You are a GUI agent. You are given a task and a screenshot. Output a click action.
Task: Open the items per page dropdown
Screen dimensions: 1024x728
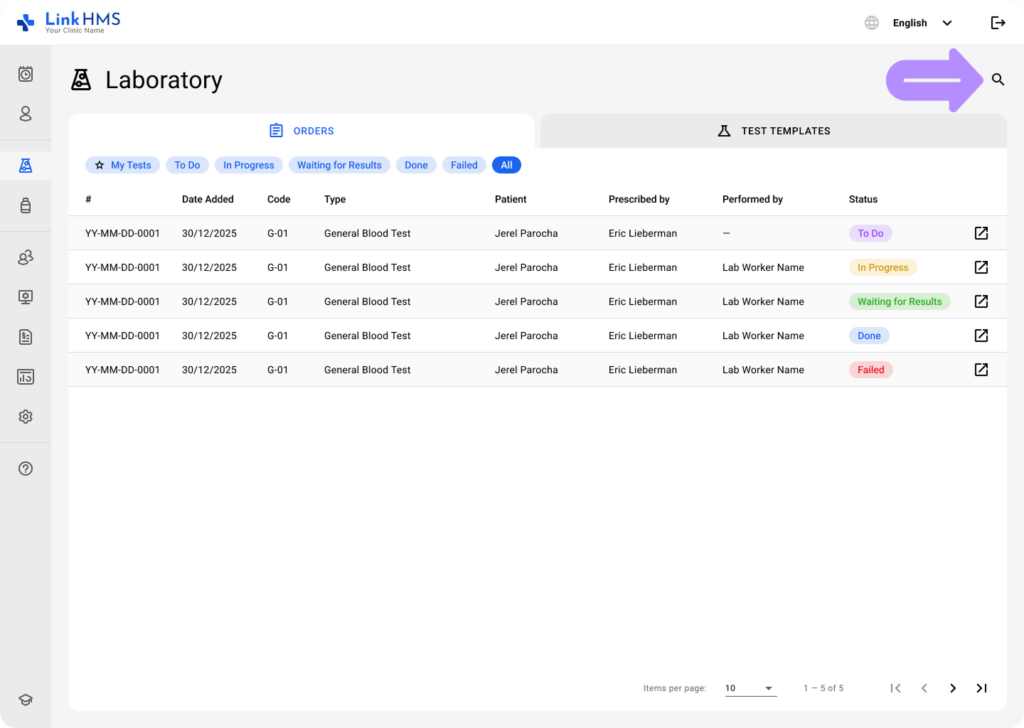point(750,688)
